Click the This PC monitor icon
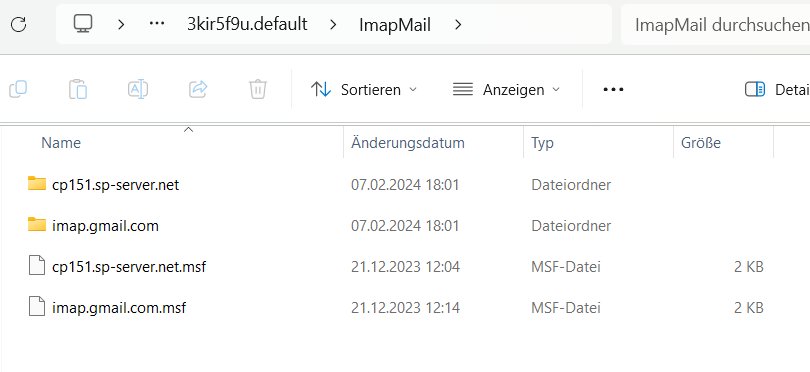This screenshot has width=810, height=372. pos(83,24)
